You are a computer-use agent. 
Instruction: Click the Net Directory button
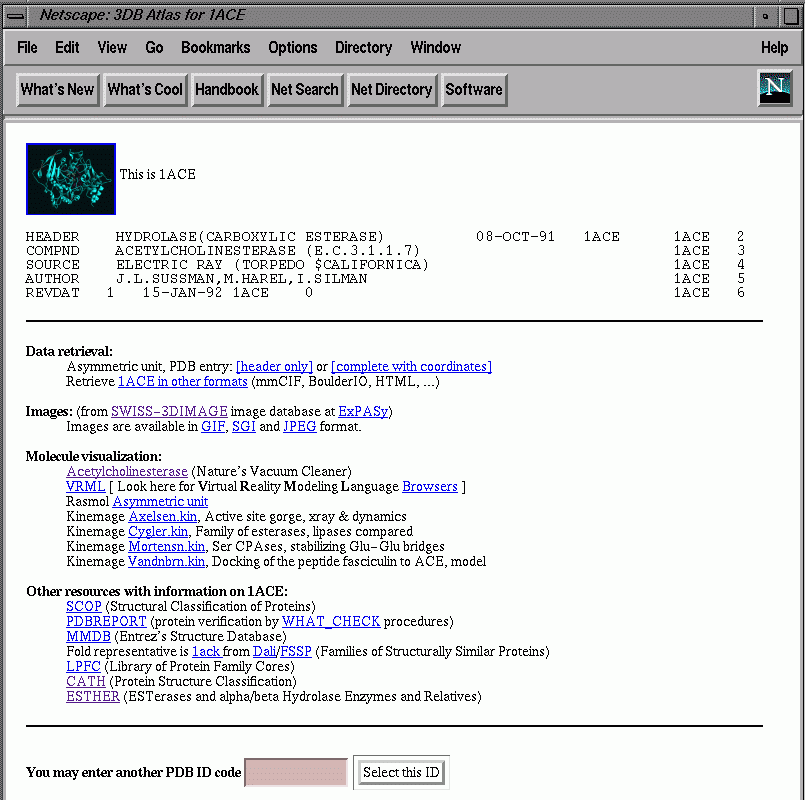pos(392,89)
